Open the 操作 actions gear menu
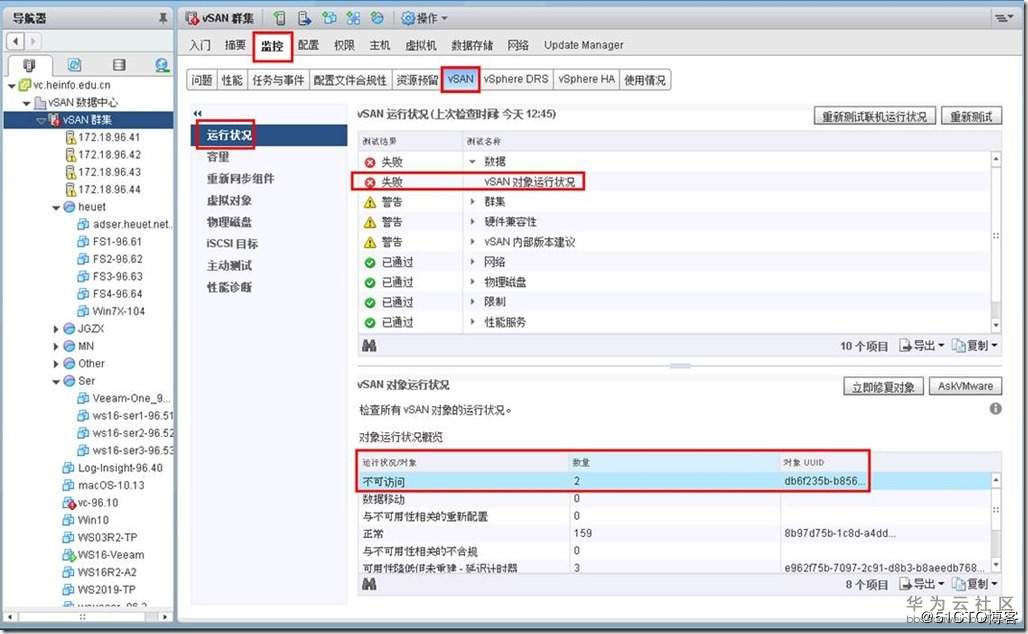This screenshot has width=1028, height=634. click(x=424, y=18)
